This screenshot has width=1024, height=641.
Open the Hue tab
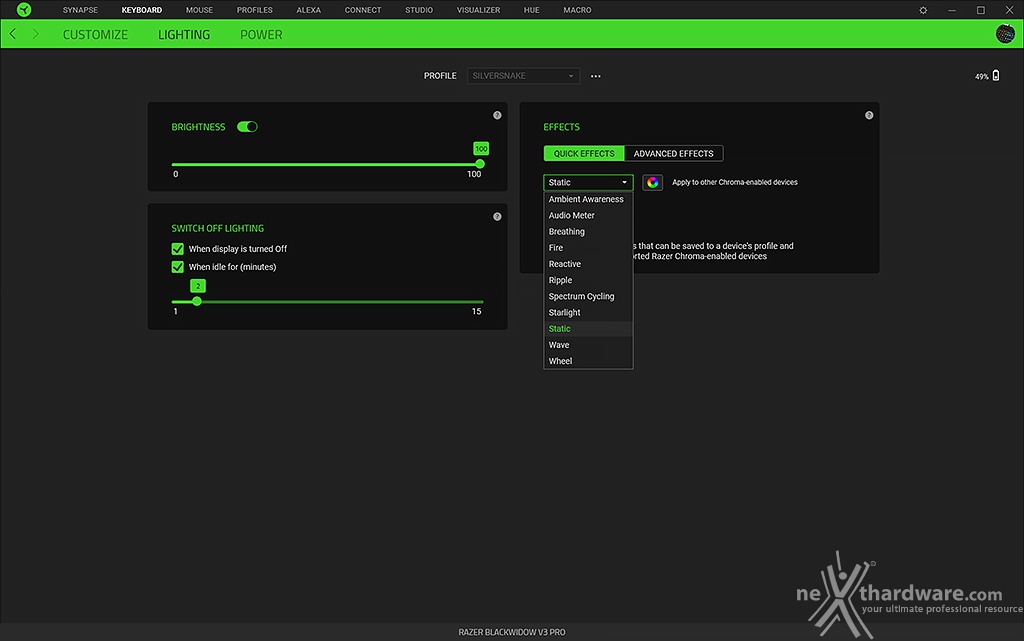point(532,10)
